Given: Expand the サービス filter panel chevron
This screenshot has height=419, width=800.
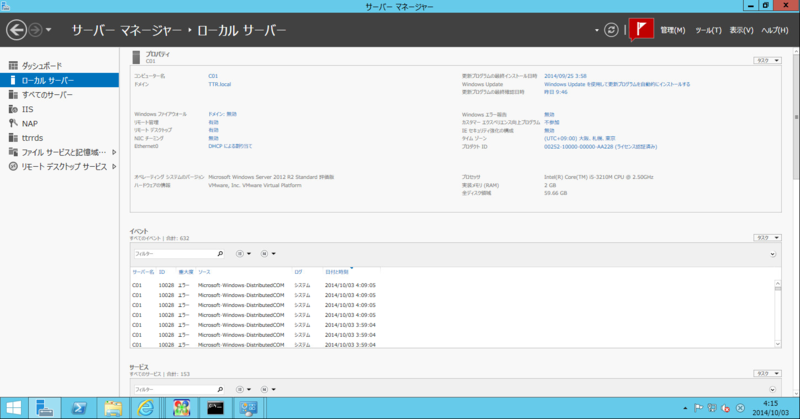Looking at the screenshot, I should pyautogui.click(x=772, y=390).
